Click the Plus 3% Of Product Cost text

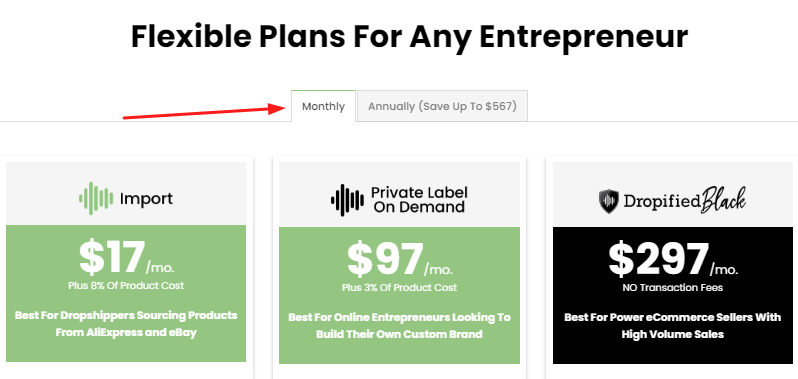(400, 287)
